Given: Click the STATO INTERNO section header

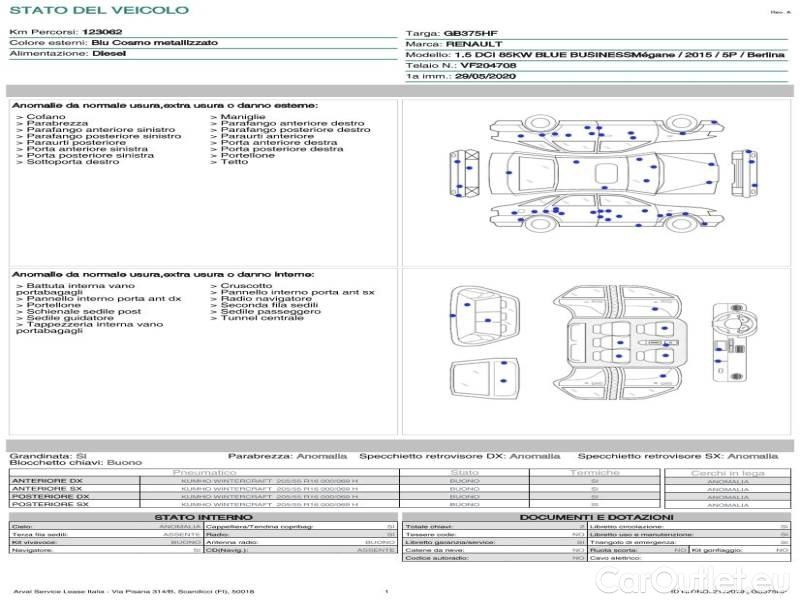Looking at the screenshot, I should (x=197, y=517).
